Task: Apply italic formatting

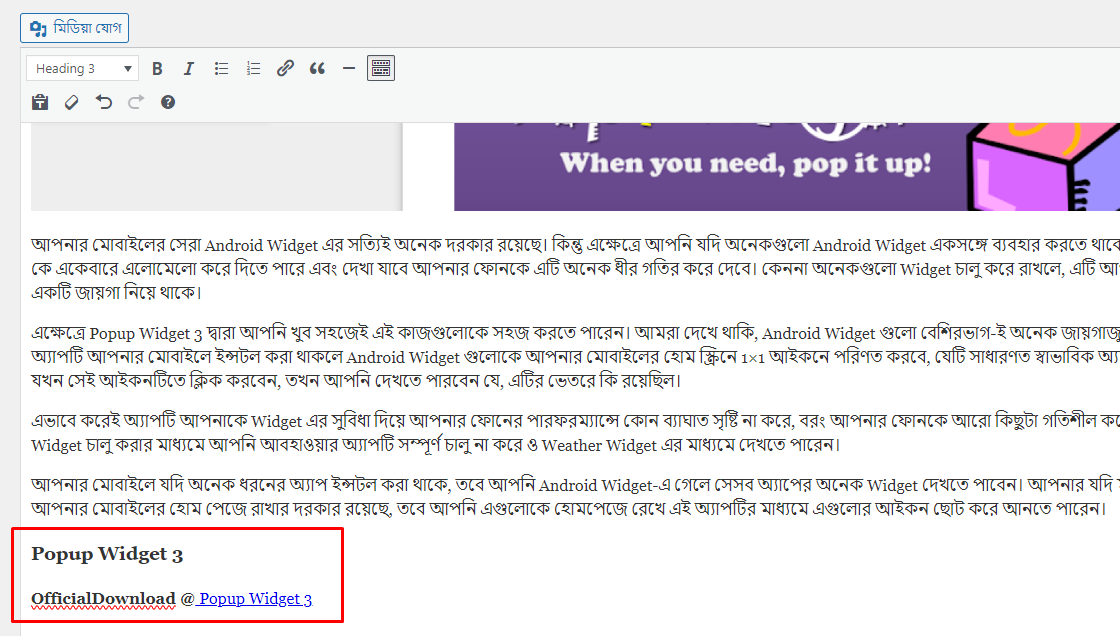Action: [188, 67]
